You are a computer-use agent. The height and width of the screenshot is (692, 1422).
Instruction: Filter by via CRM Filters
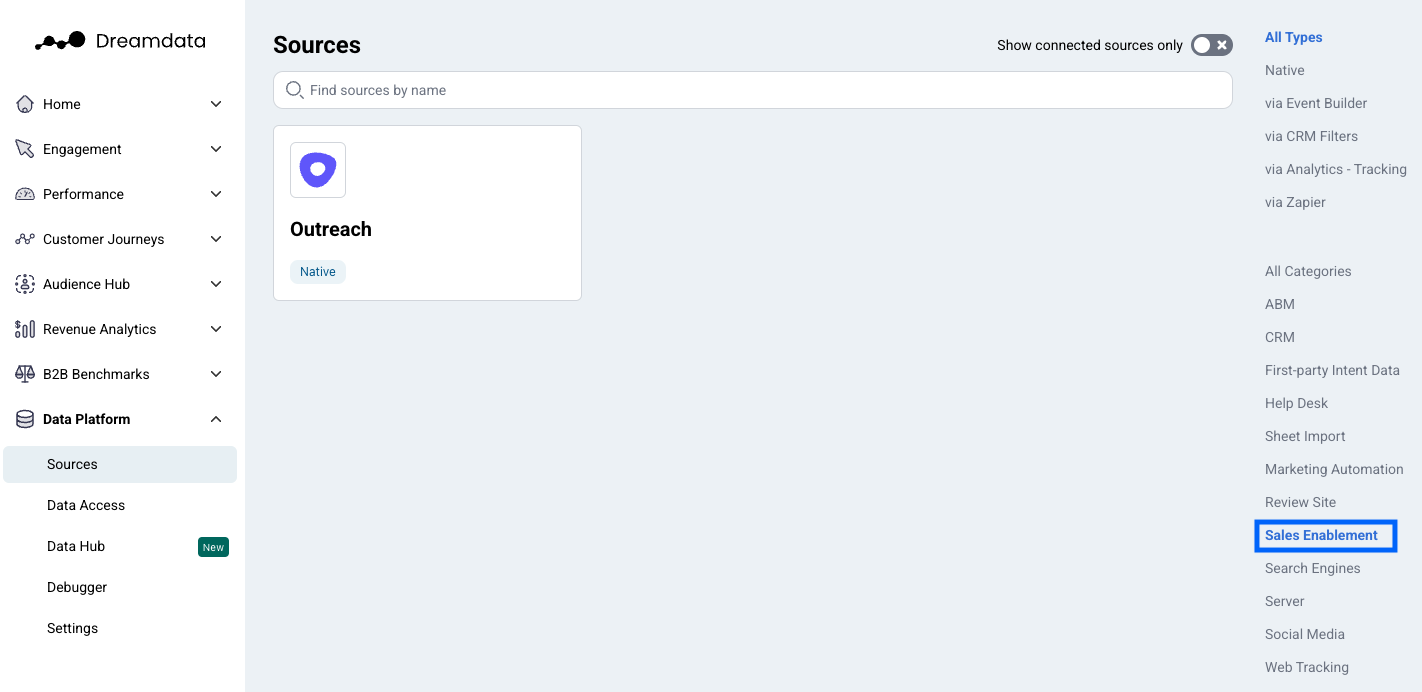1311,136
